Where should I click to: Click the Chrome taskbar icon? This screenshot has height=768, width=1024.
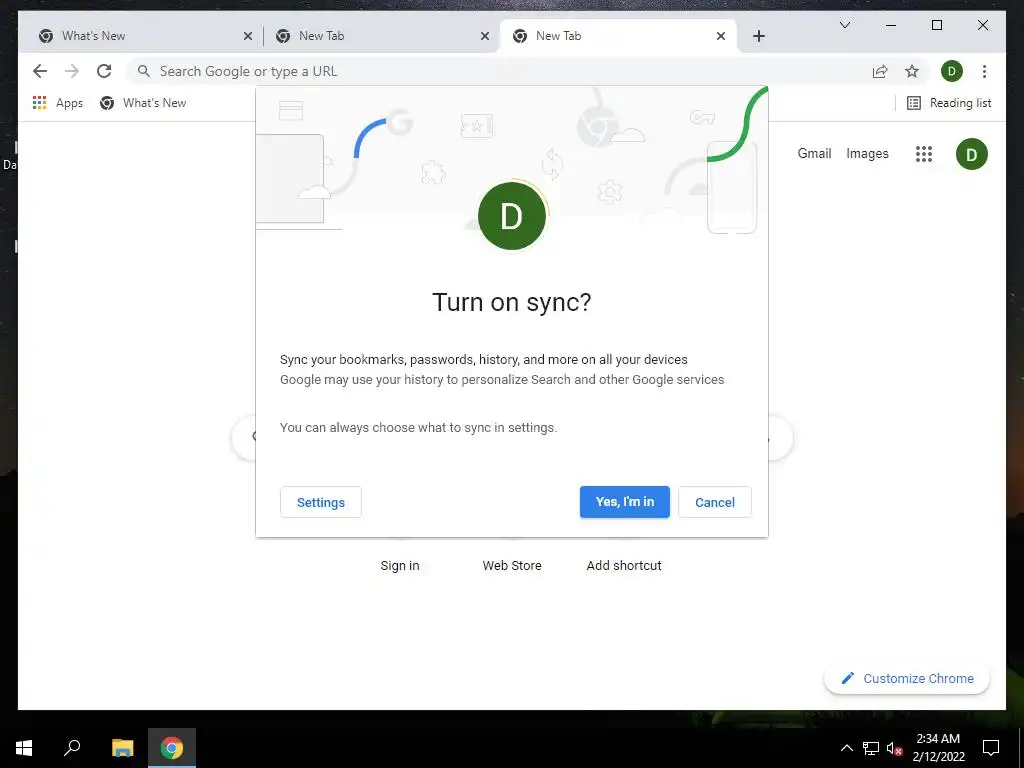click(172, 748)
